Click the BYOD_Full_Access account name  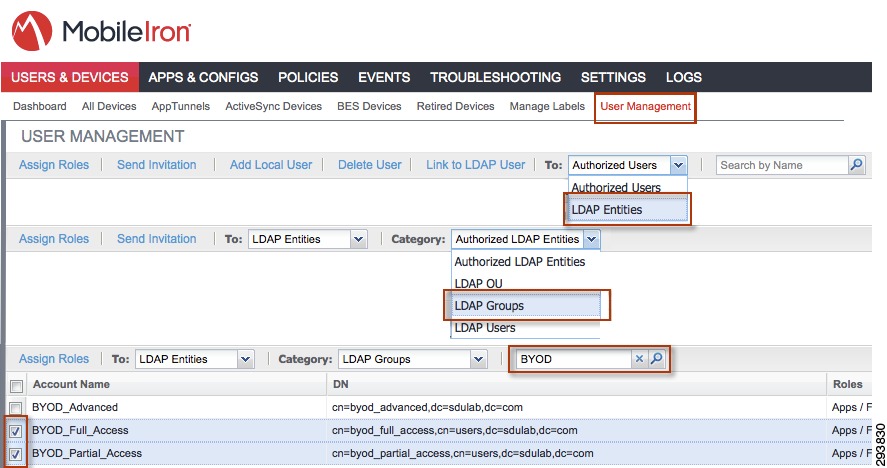click(x=80, y=431)
